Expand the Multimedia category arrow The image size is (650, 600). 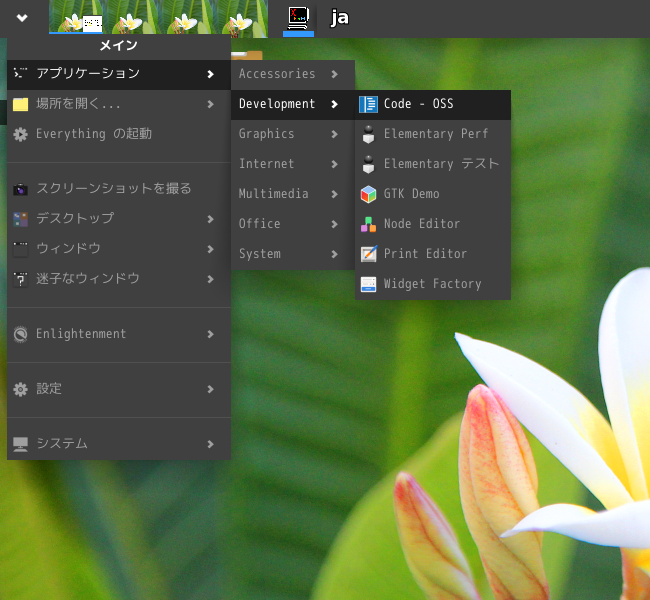point(335,194)
